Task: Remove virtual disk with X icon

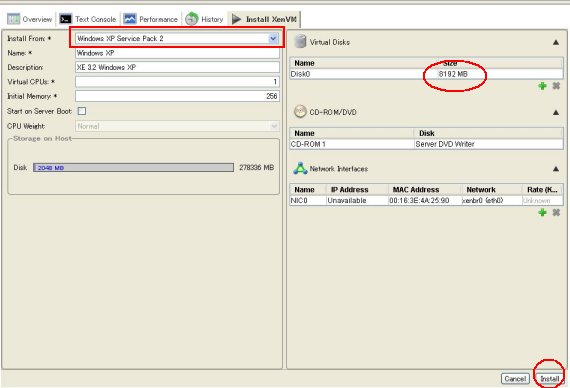Action: [556, 86]
